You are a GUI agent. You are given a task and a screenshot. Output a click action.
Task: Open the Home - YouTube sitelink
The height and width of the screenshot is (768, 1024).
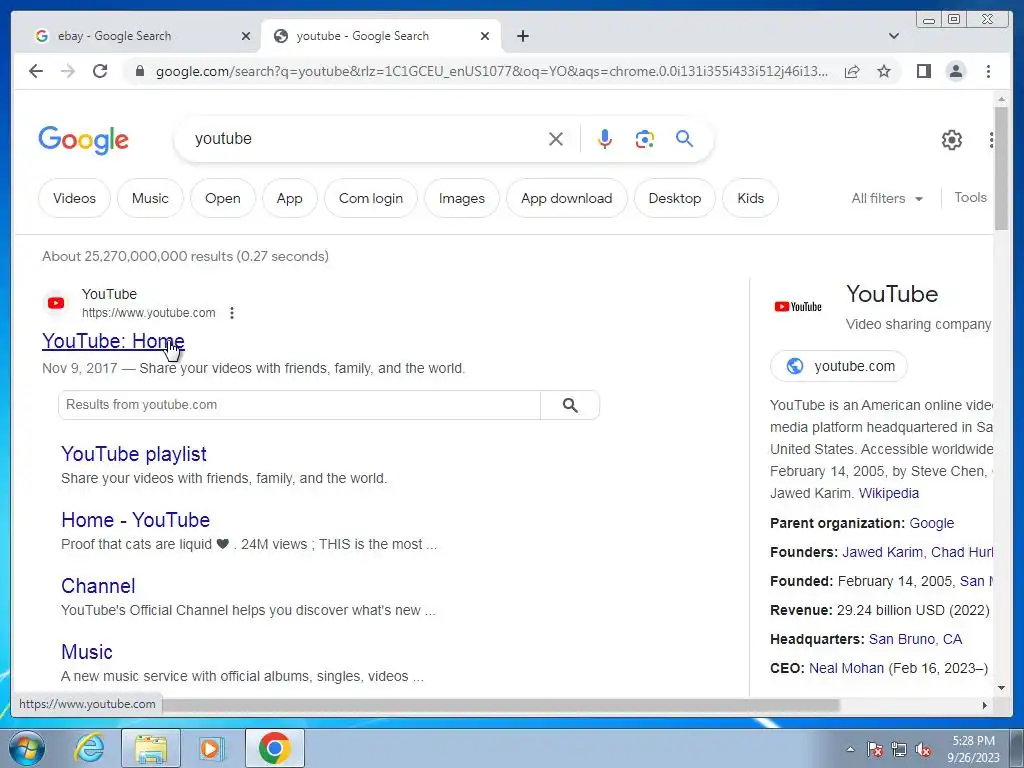coord(135,520)
